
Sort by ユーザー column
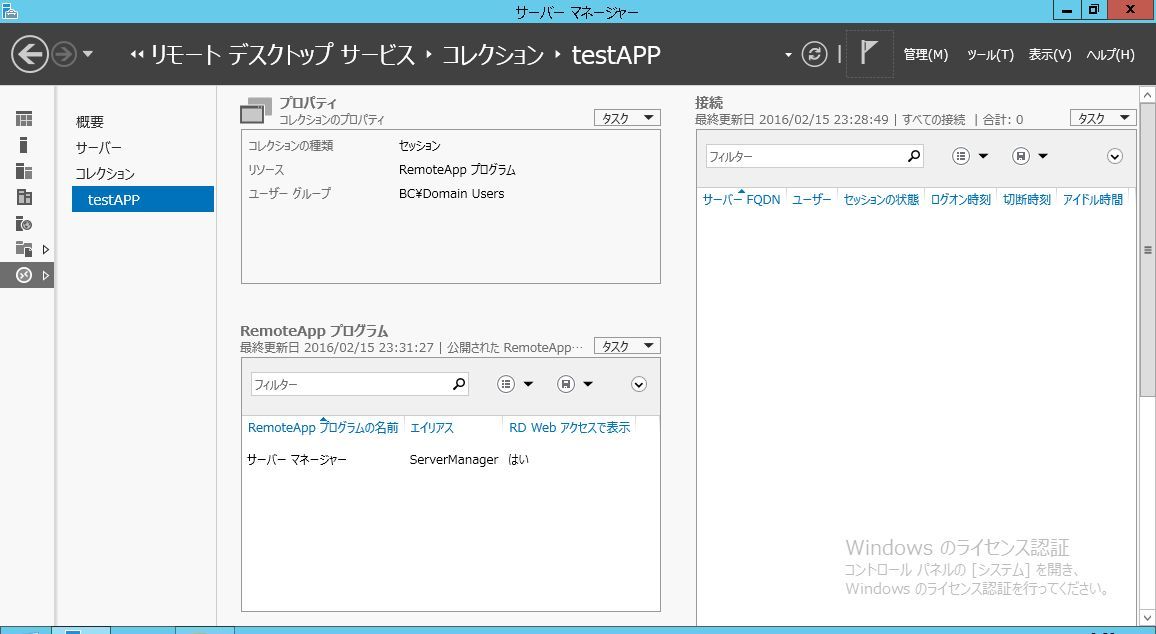pyautogui.click(x=812, y=199)
